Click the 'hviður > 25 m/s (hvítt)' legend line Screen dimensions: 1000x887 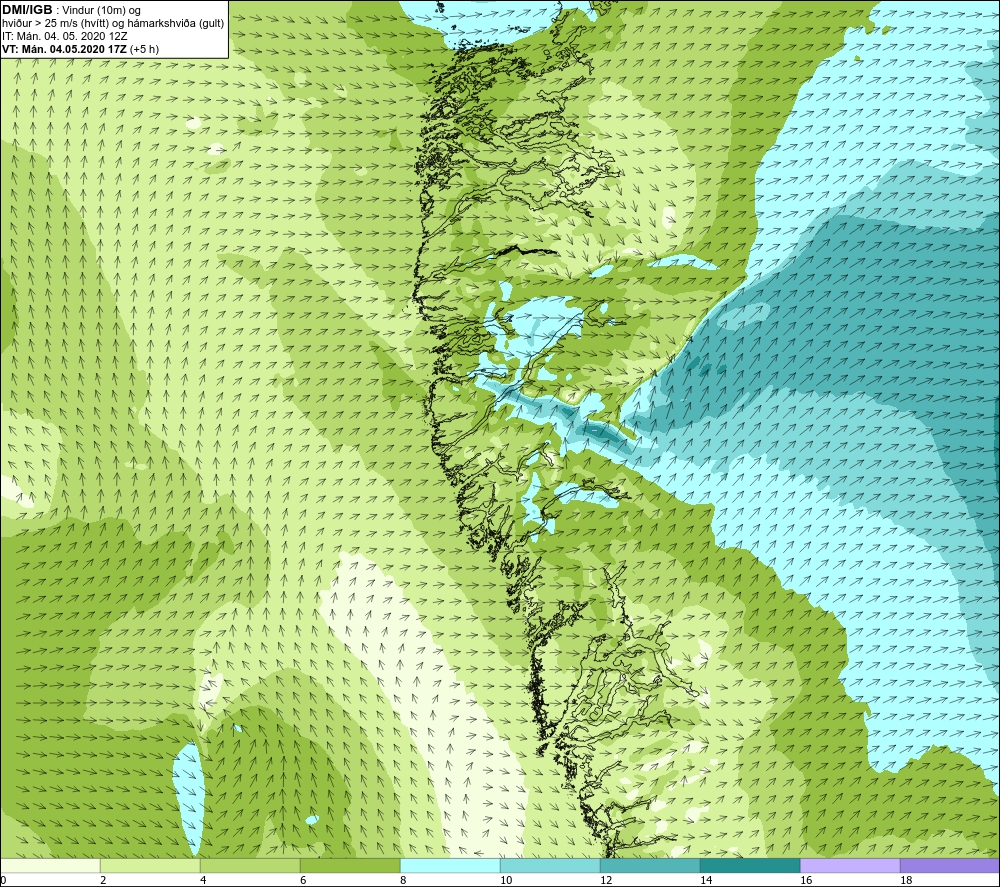[x=114, y=24]
